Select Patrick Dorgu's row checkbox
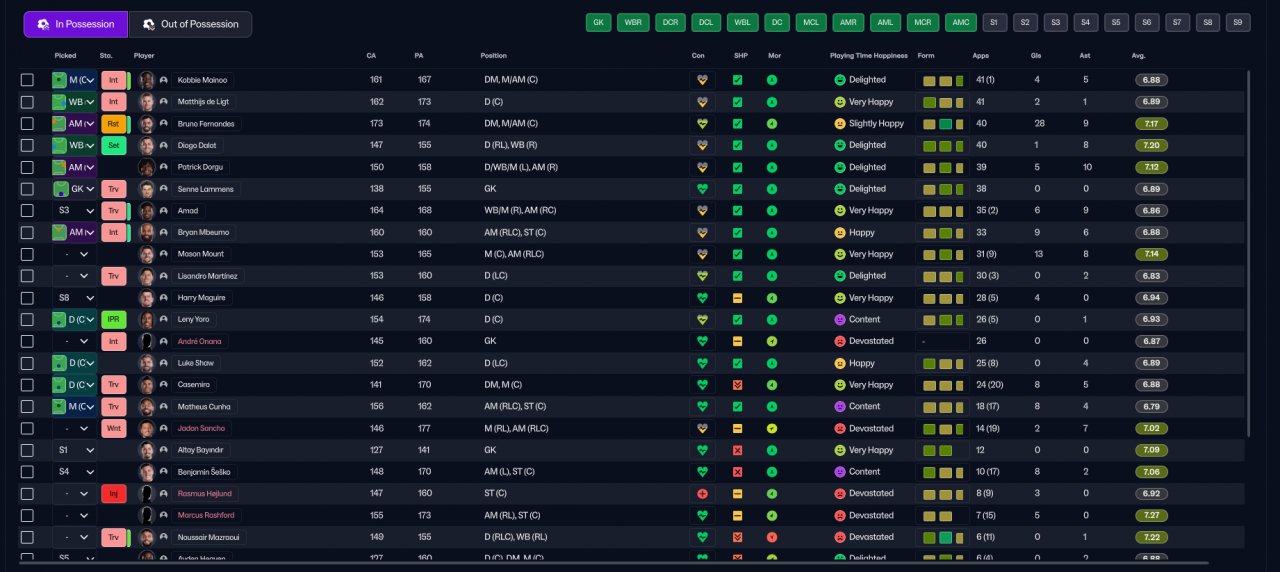Screen dimensions: 1280x572 pos(27,167)
